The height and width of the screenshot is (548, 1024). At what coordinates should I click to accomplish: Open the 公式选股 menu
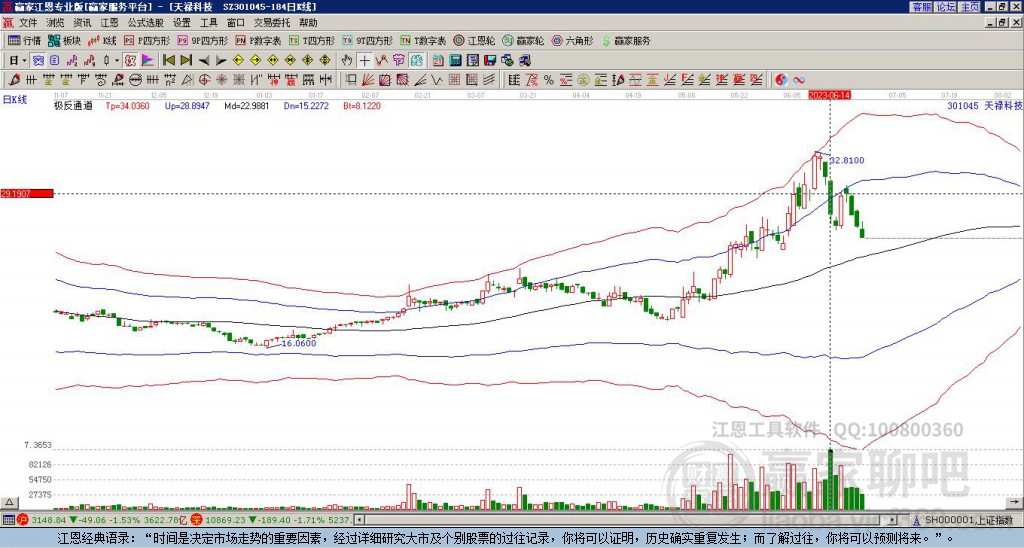(146, 23)
